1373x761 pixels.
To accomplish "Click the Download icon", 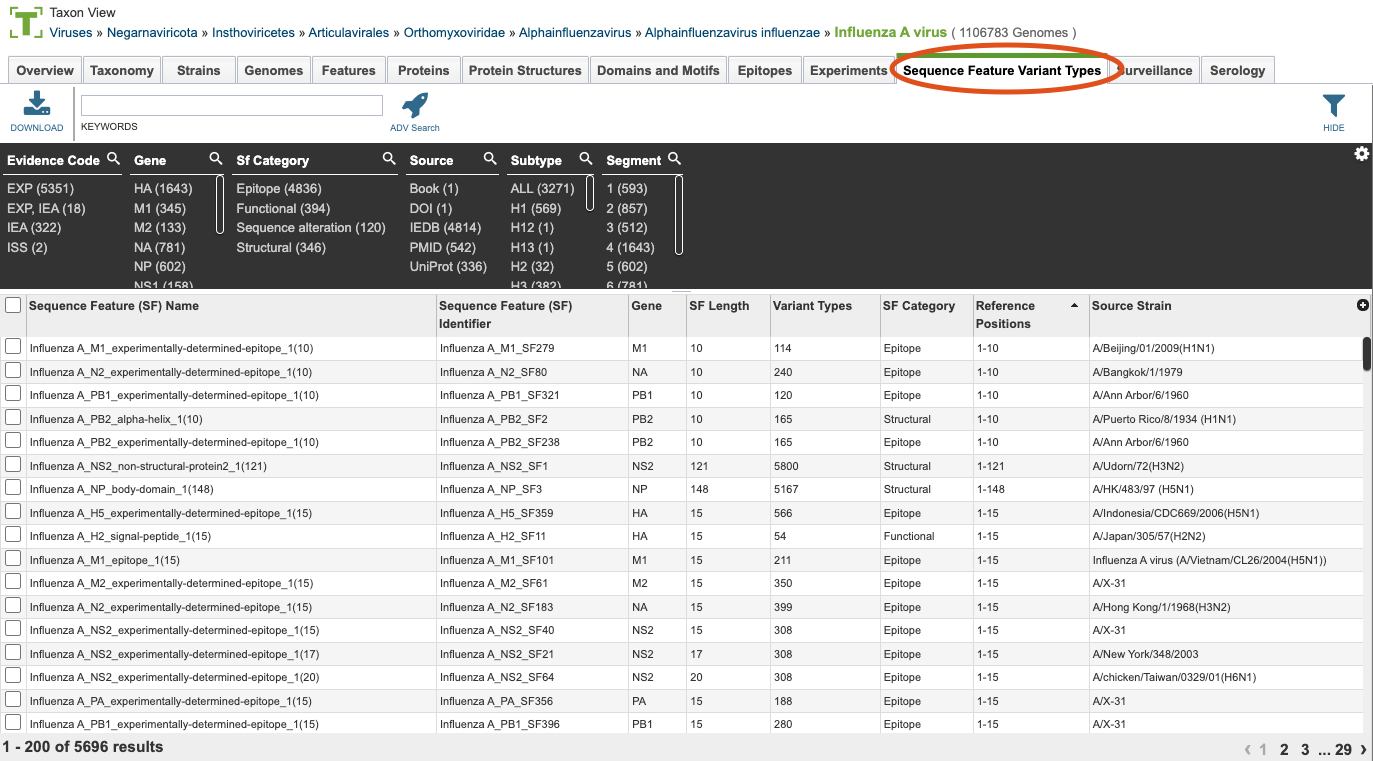I will (x=36, y=104).
